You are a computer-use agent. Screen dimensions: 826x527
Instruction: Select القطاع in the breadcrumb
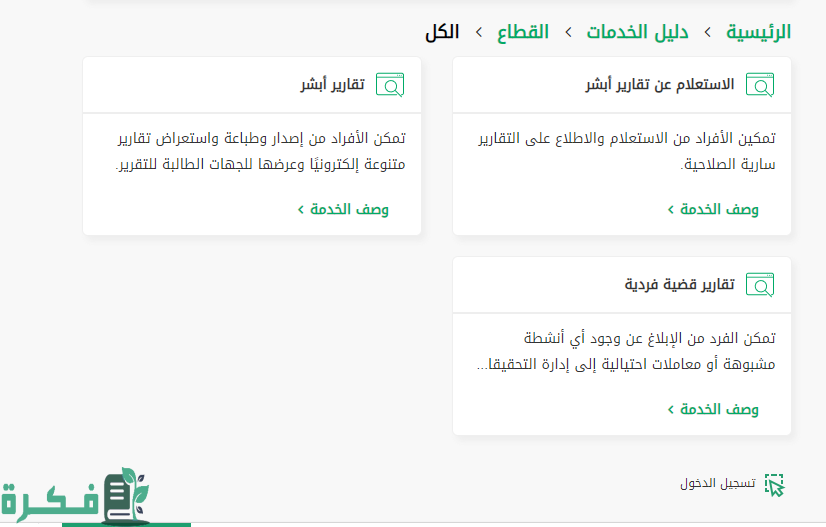tap(523, 32)
